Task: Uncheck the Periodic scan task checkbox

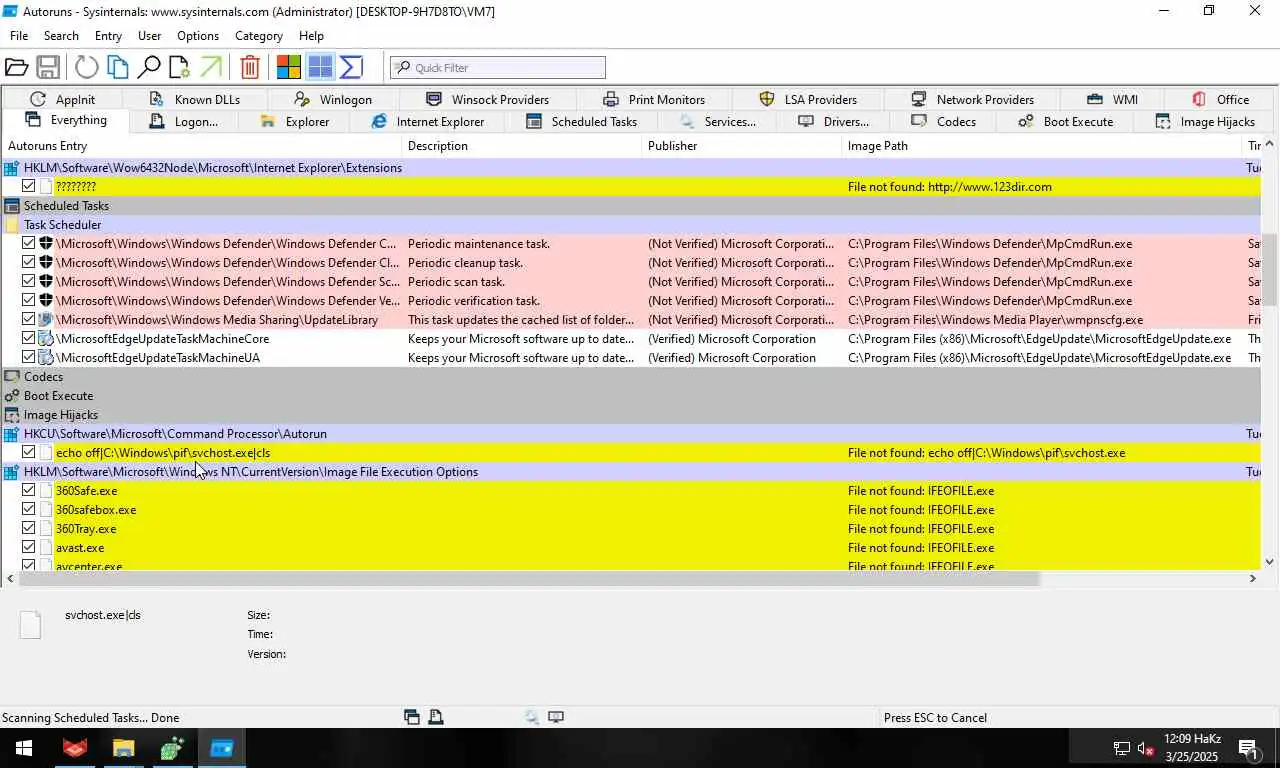Action: 28,281
